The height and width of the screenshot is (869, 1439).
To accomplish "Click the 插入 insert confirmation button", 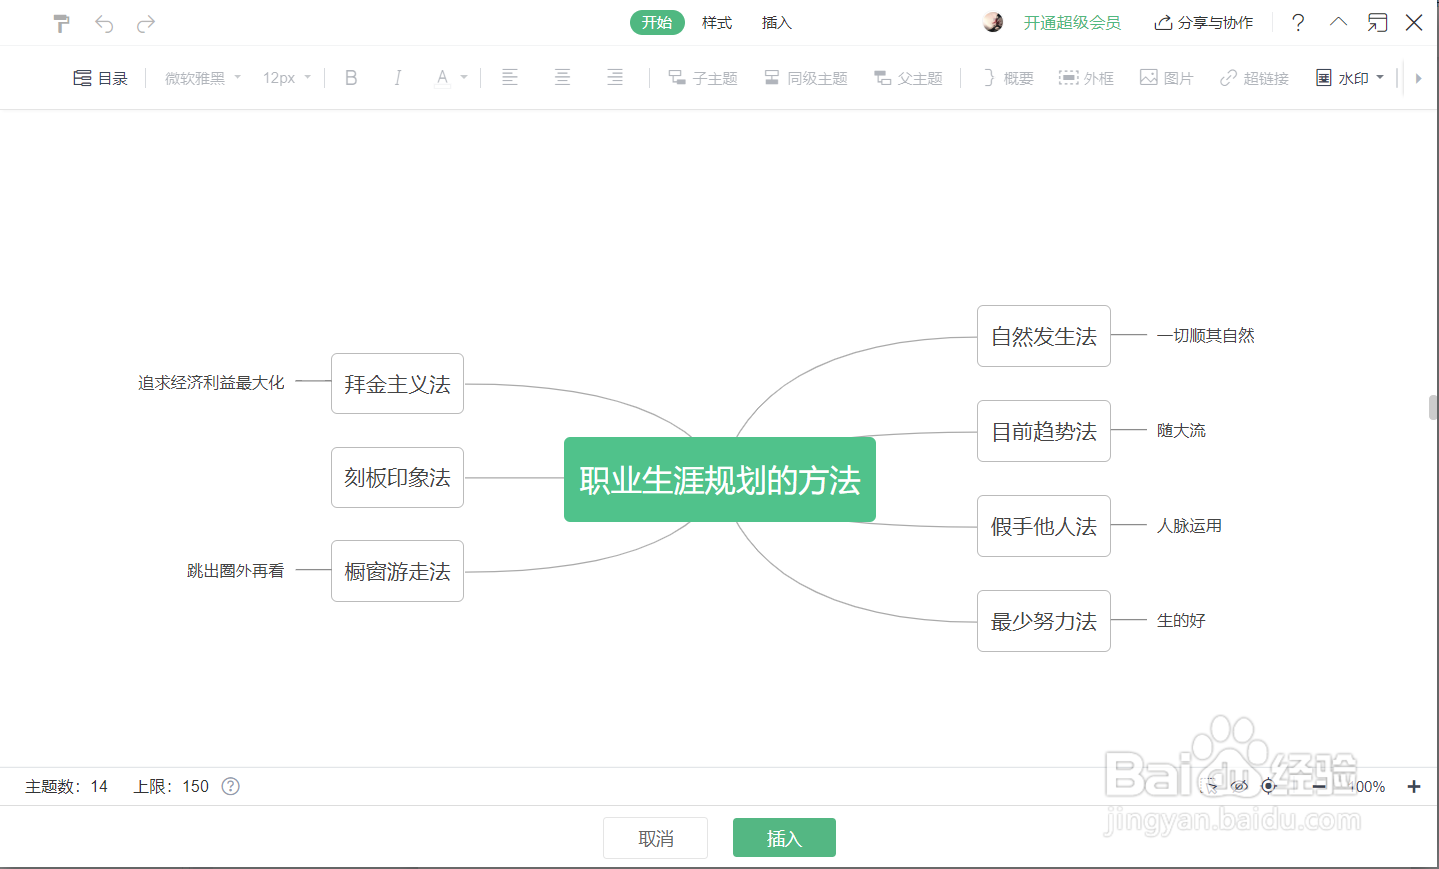I will (784, 837).
